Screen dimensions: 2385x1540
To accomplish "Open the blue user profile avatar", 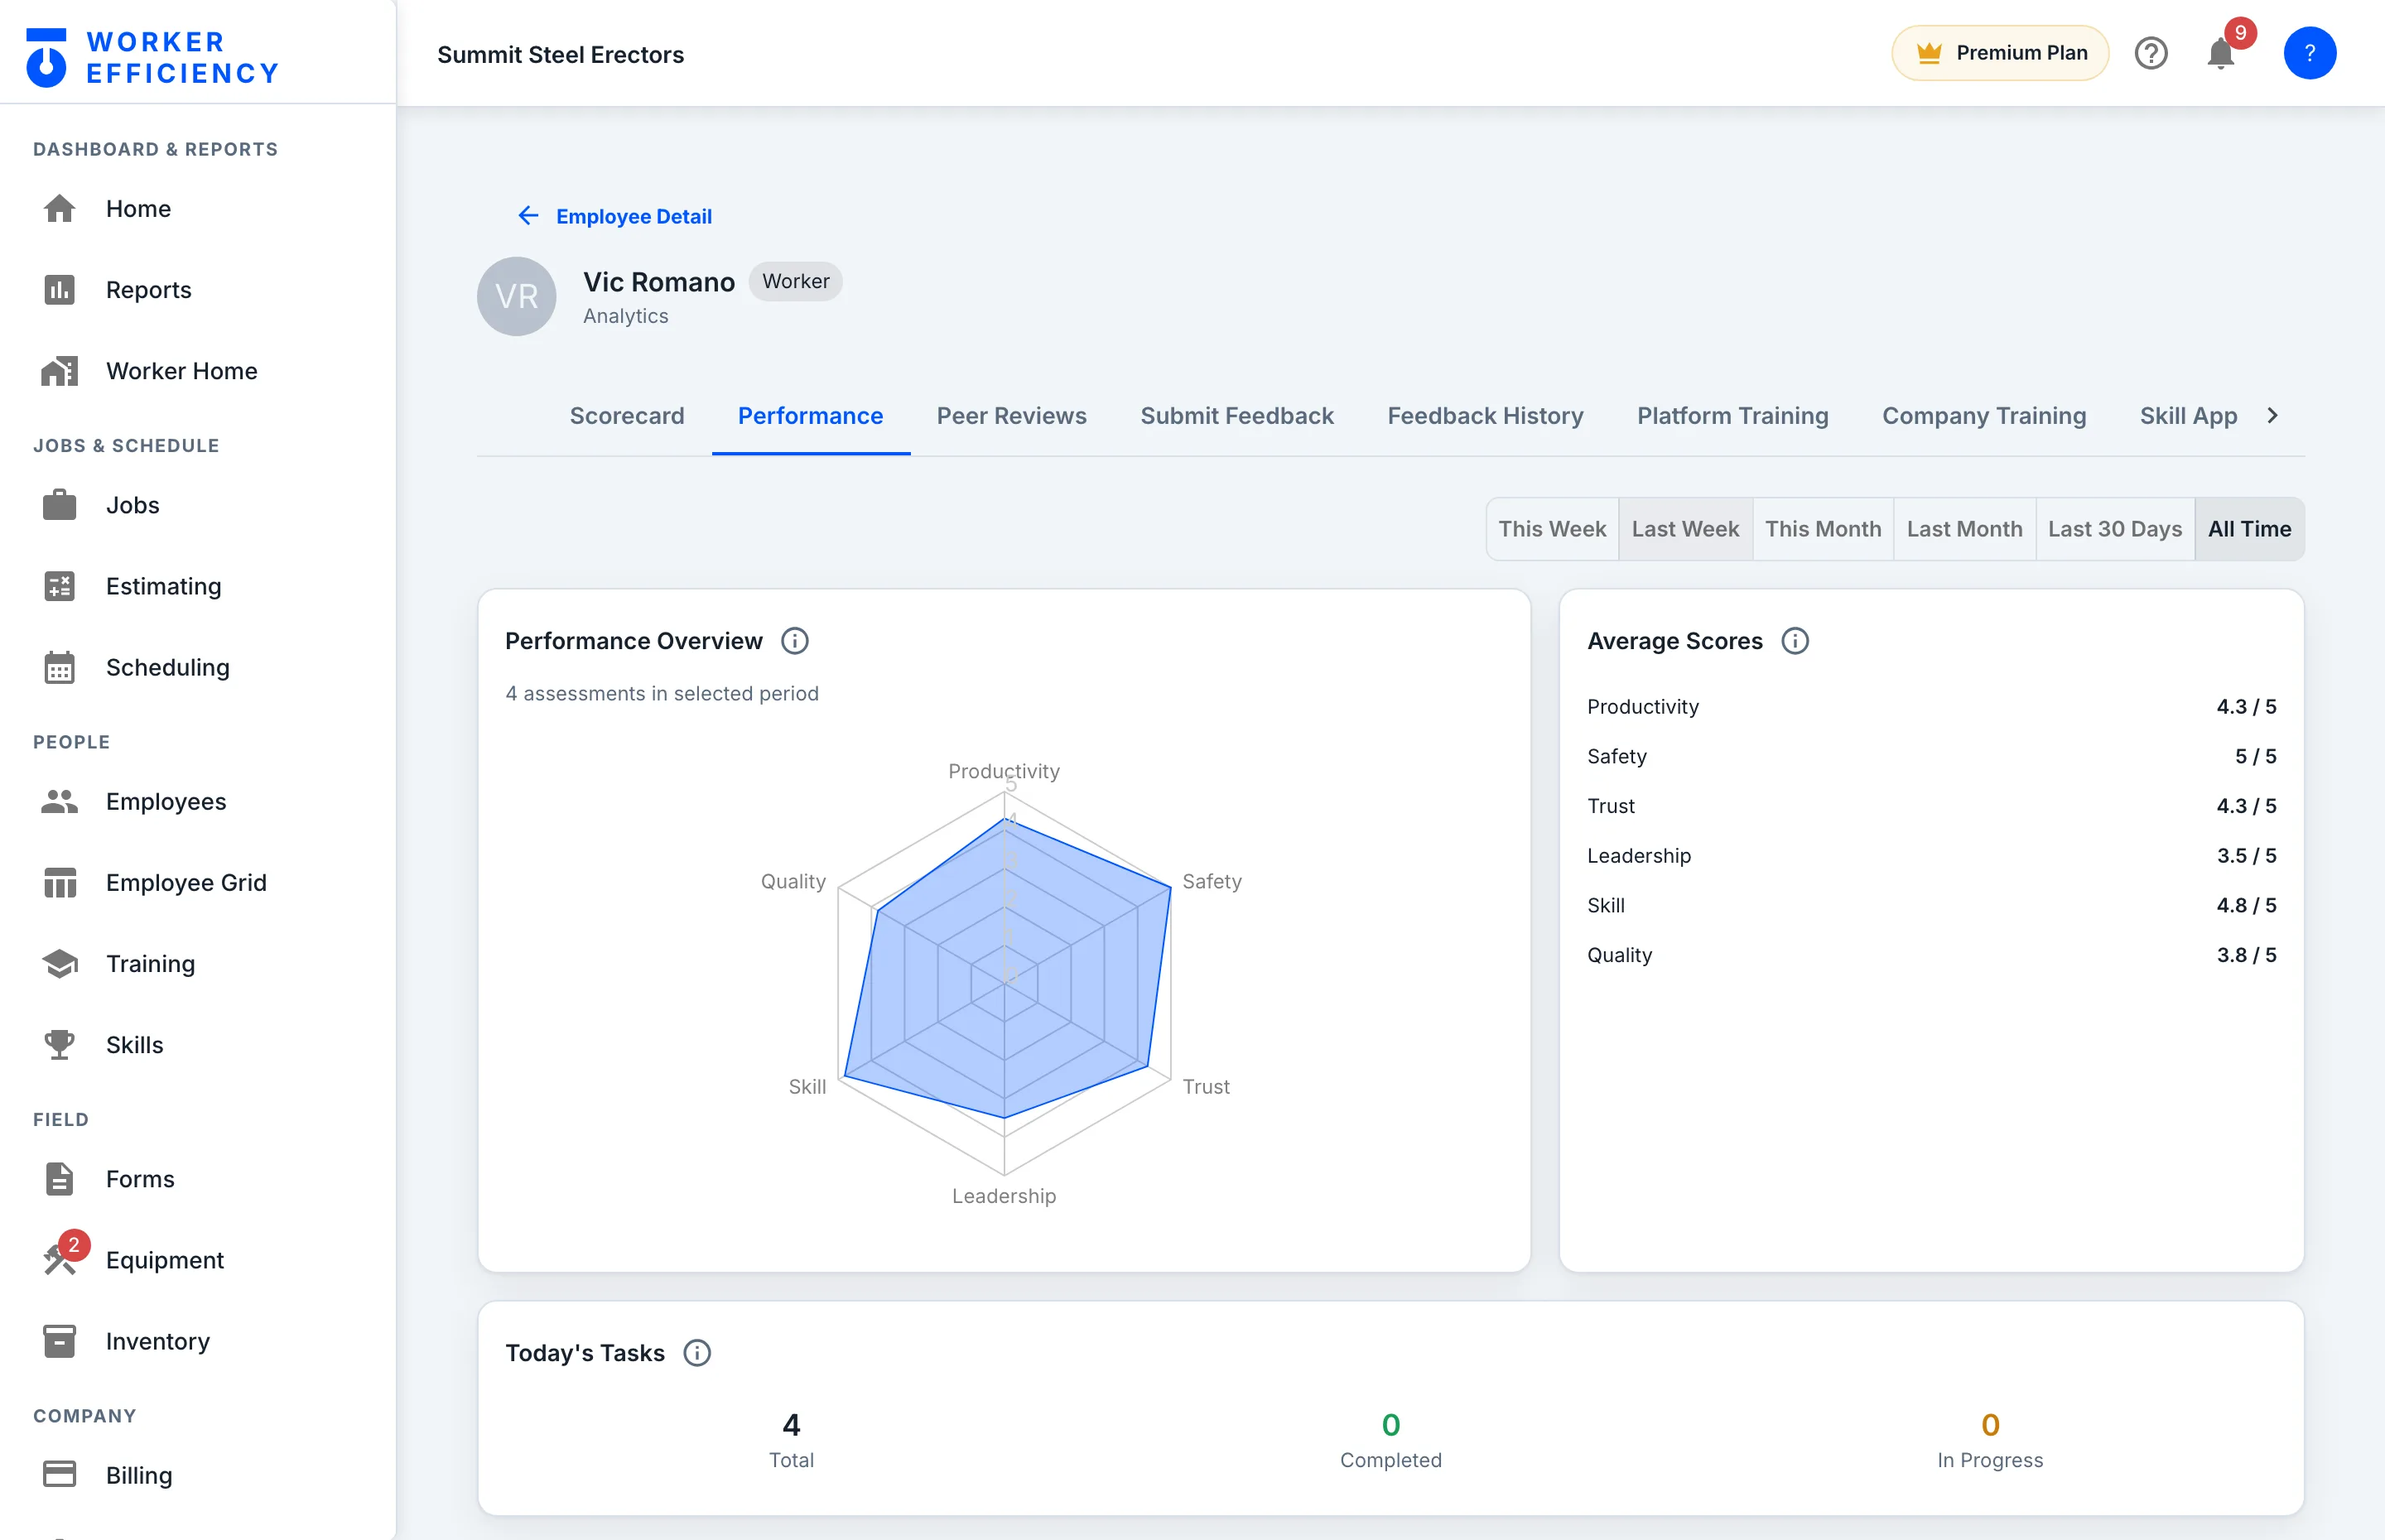I will 2309,53.
